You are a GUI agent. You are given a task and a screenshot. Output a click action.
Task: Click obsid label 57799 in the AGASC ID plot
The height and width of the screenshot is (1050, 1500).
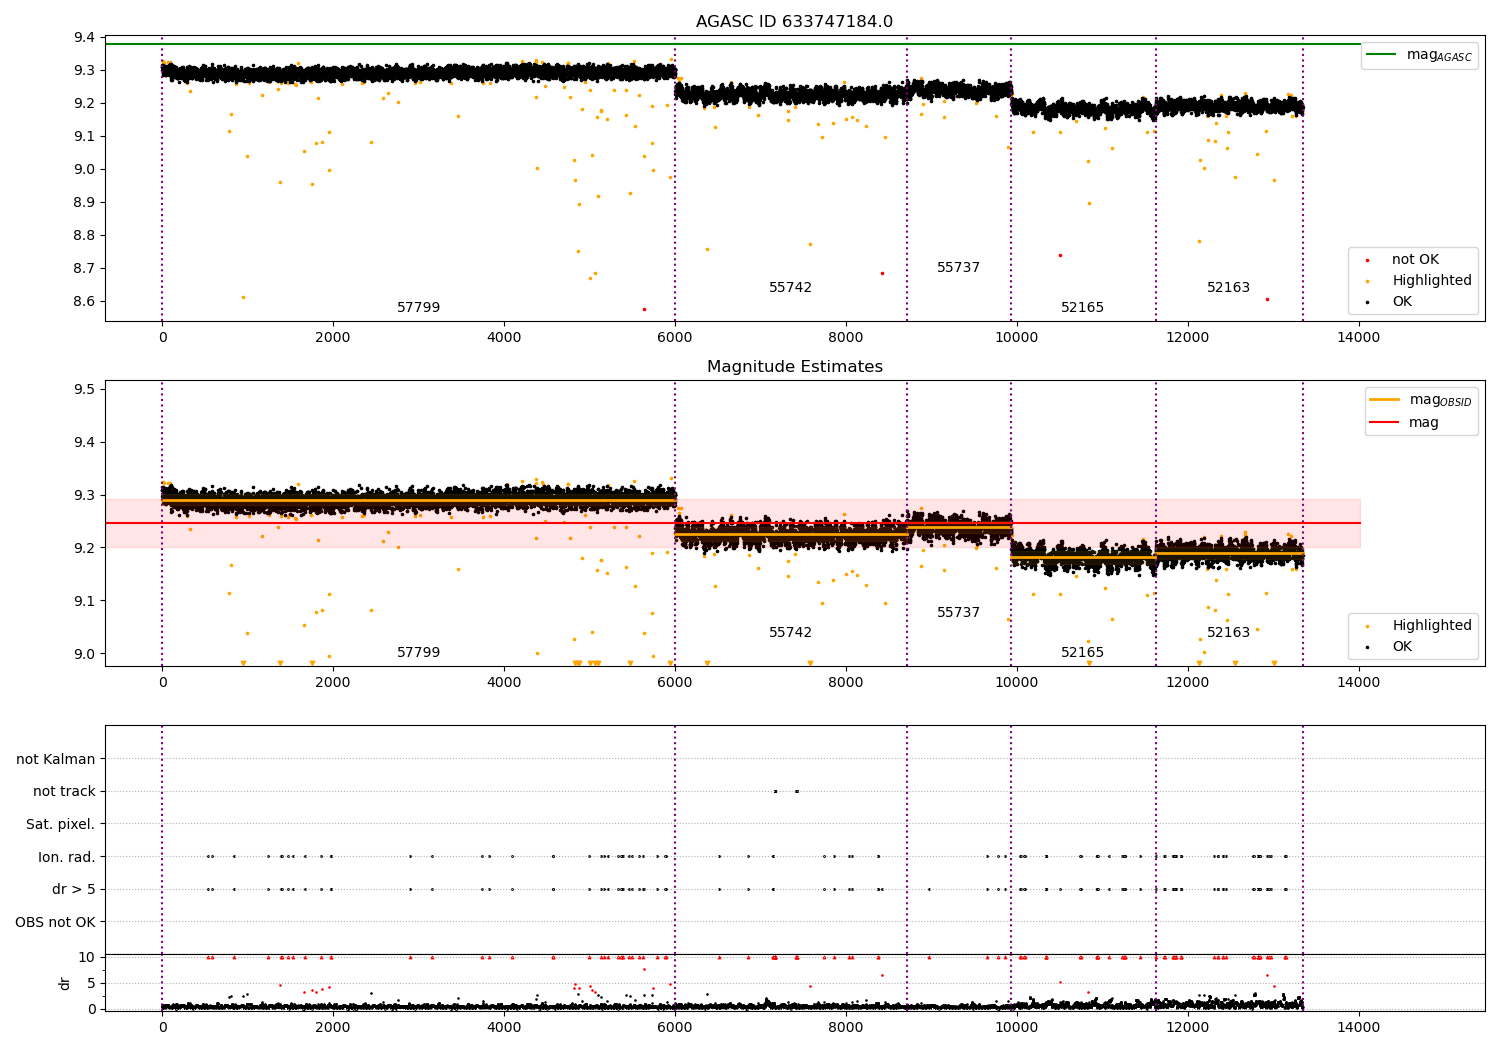pos(418,307)
